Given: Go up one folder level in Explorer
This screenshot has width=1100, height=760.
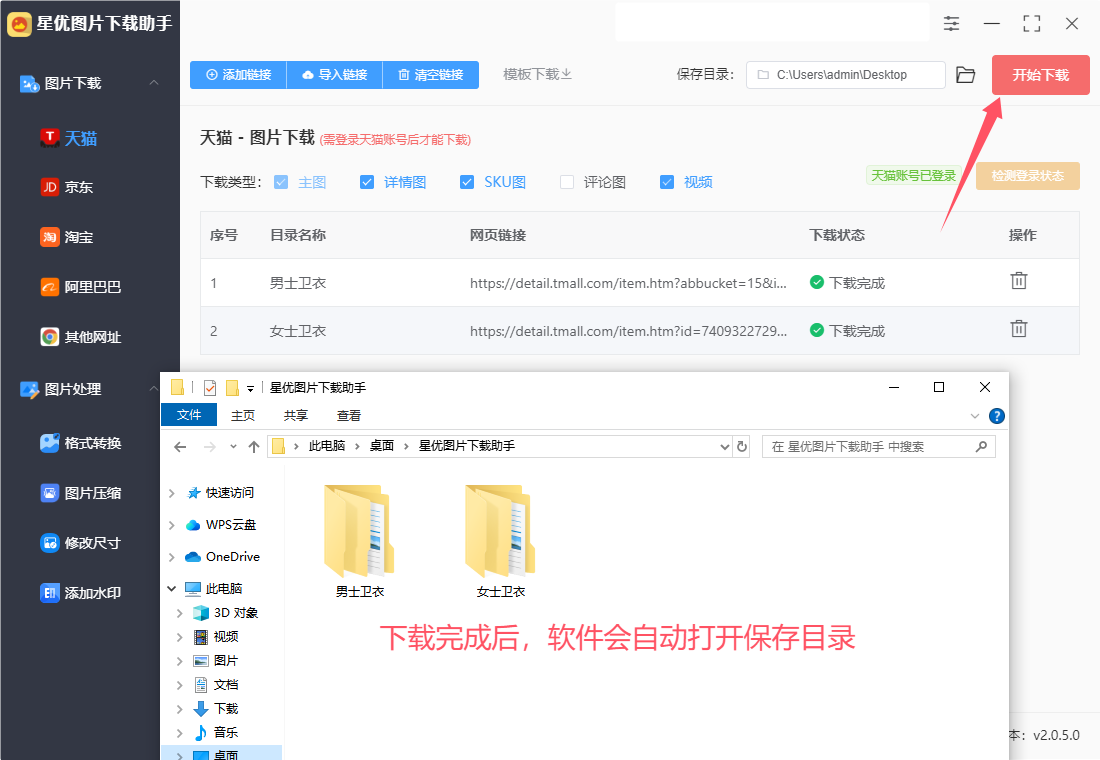Looking at the screenshot, I should (254, 446).
